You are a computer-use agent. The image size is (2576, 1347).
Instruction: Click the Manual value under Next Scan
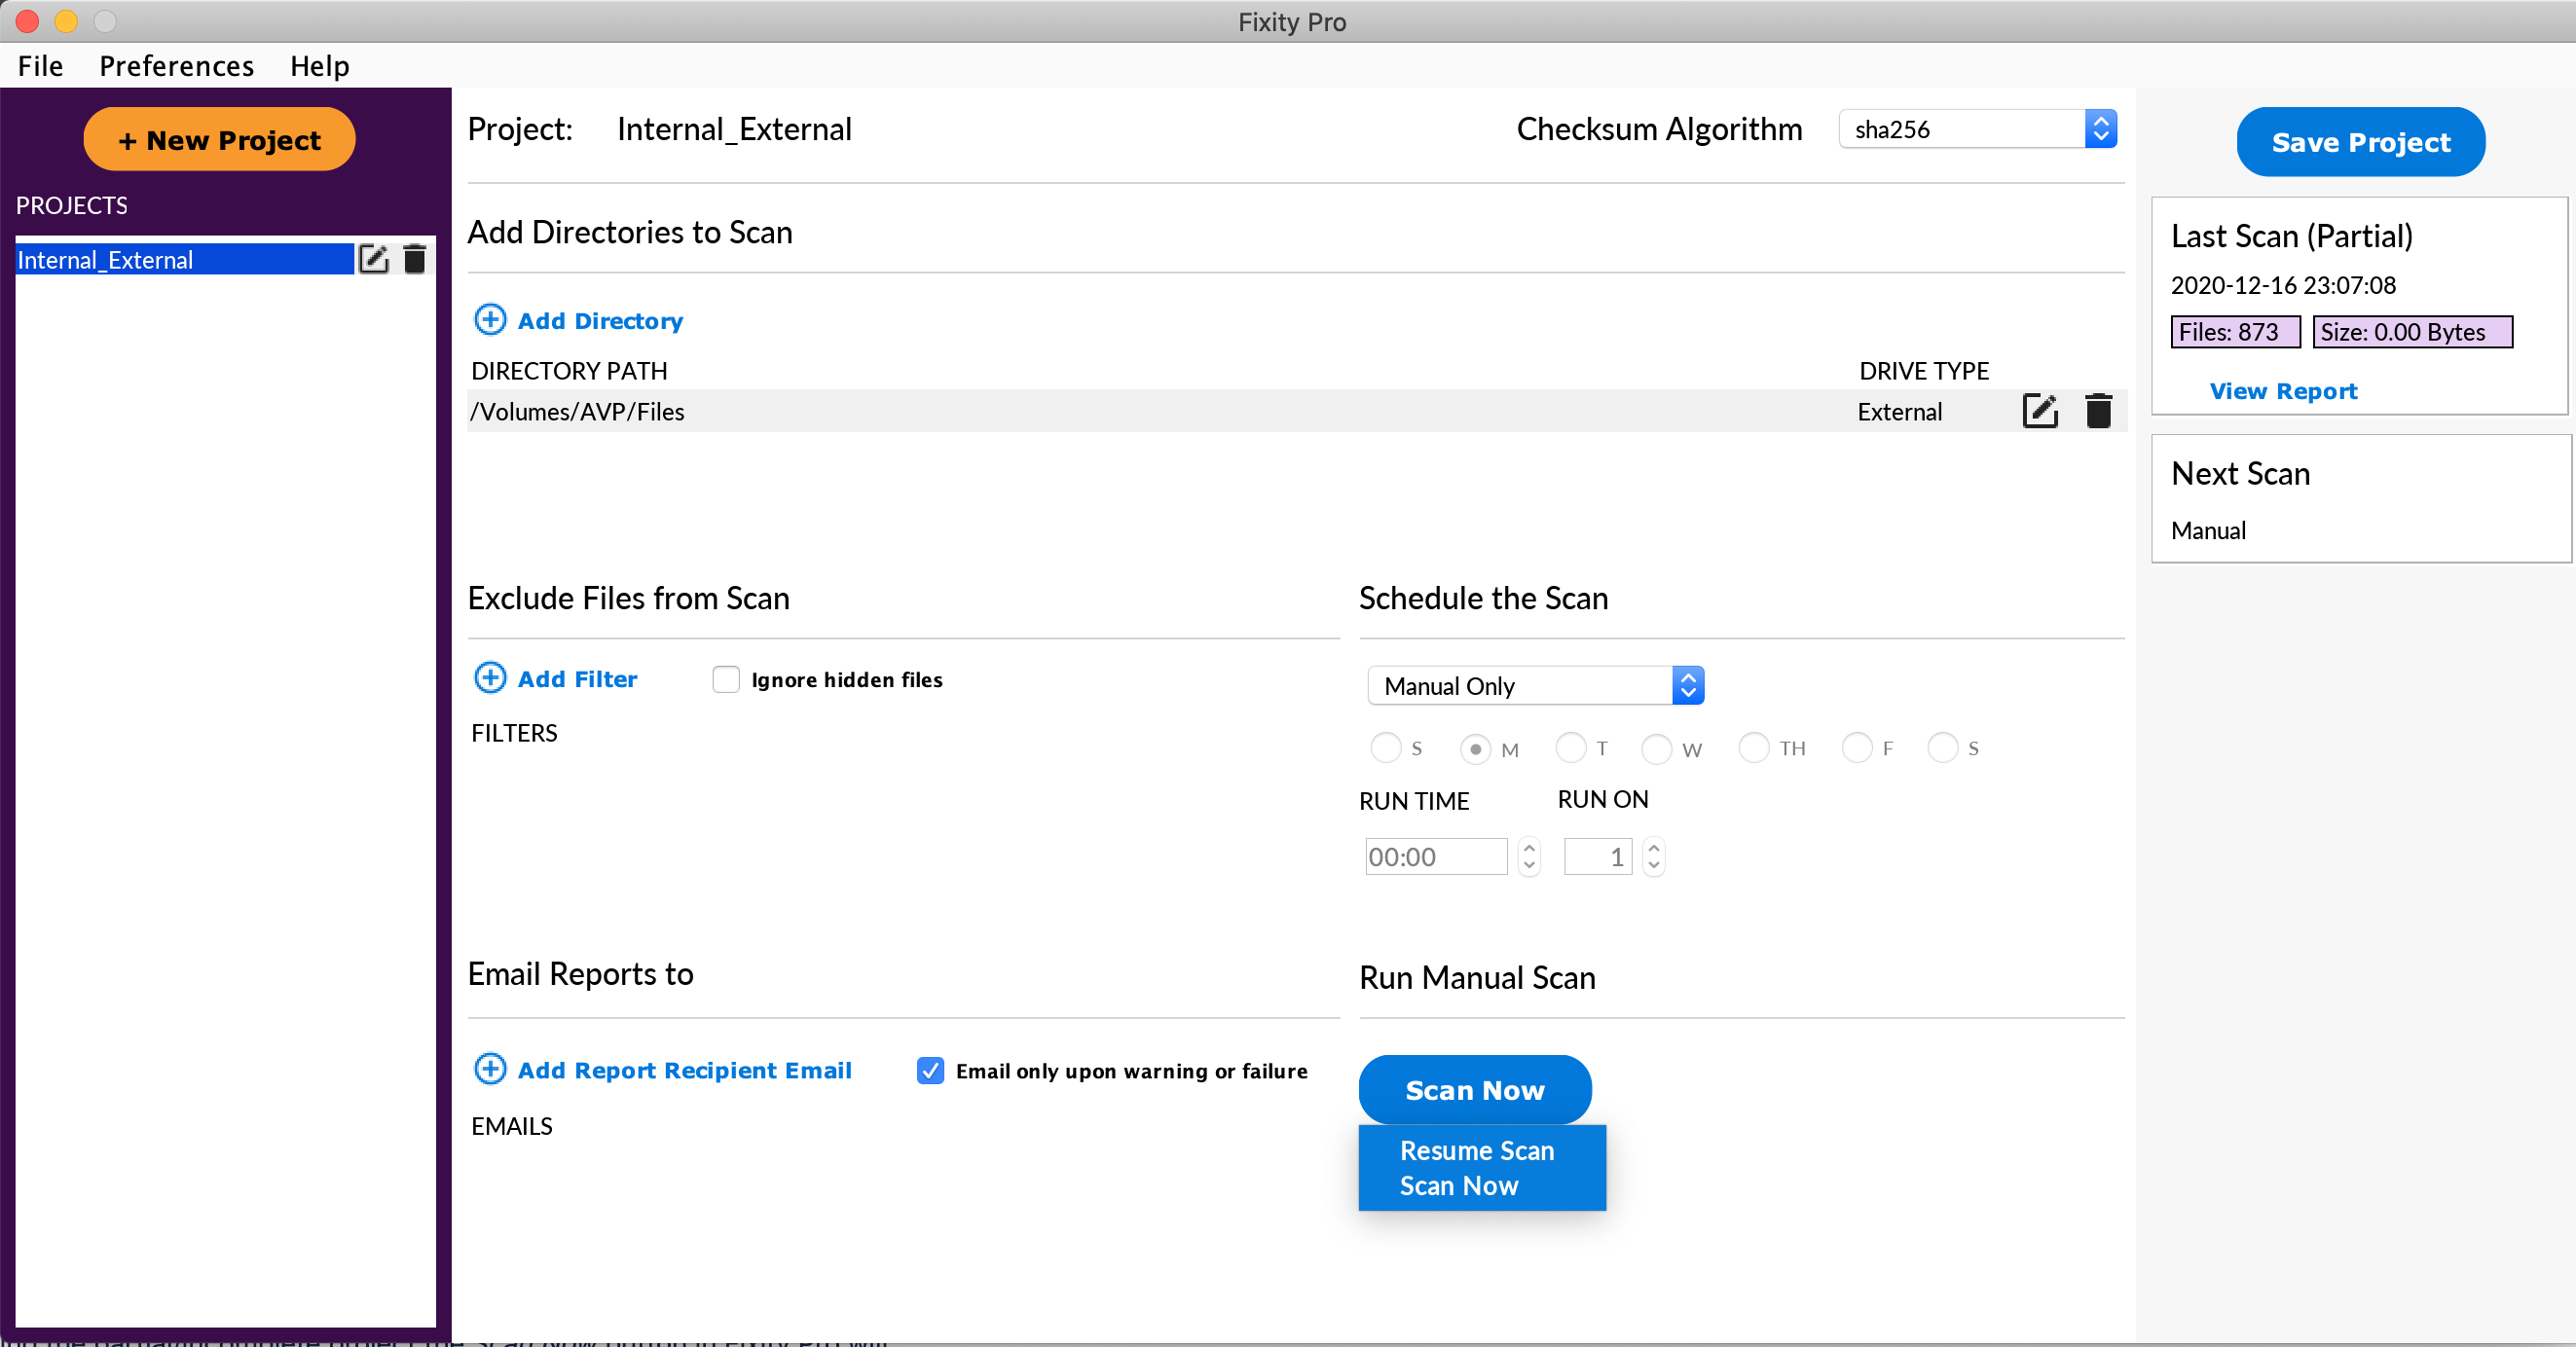pos(2208,530)
